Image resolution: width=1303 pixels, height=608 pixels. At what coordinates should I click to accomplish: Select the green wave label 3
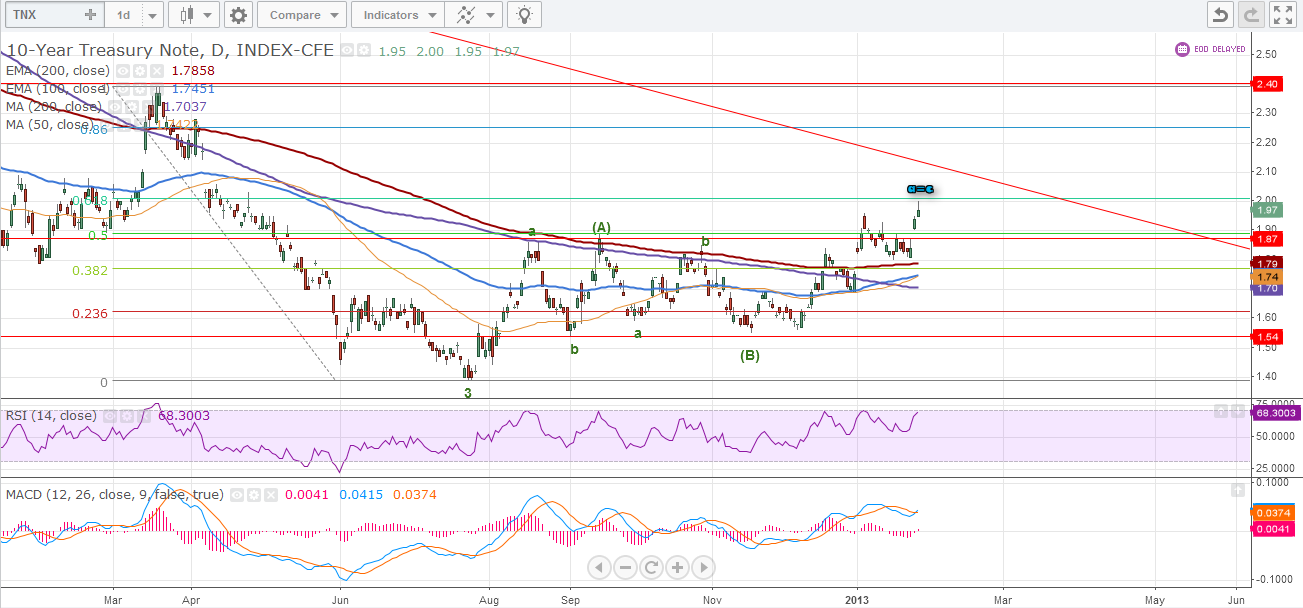click(467, 393)
